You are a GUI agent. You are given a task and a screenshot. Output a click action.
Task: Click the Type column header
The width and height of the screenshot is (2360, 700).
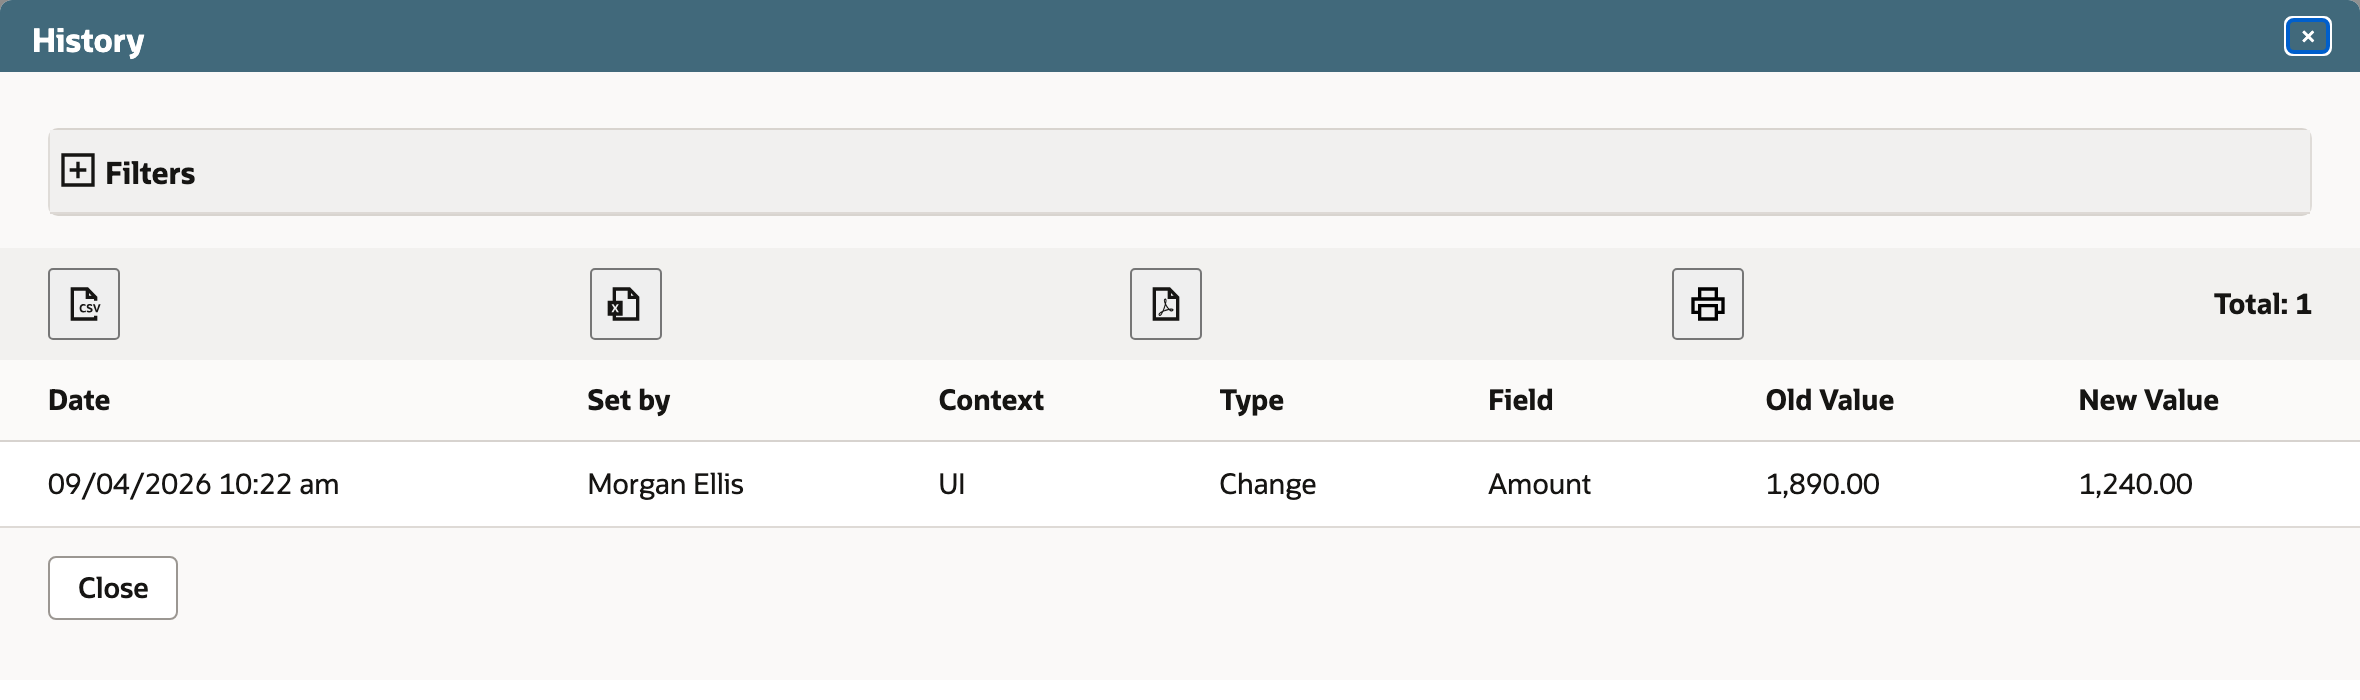tap(1251, 400)
